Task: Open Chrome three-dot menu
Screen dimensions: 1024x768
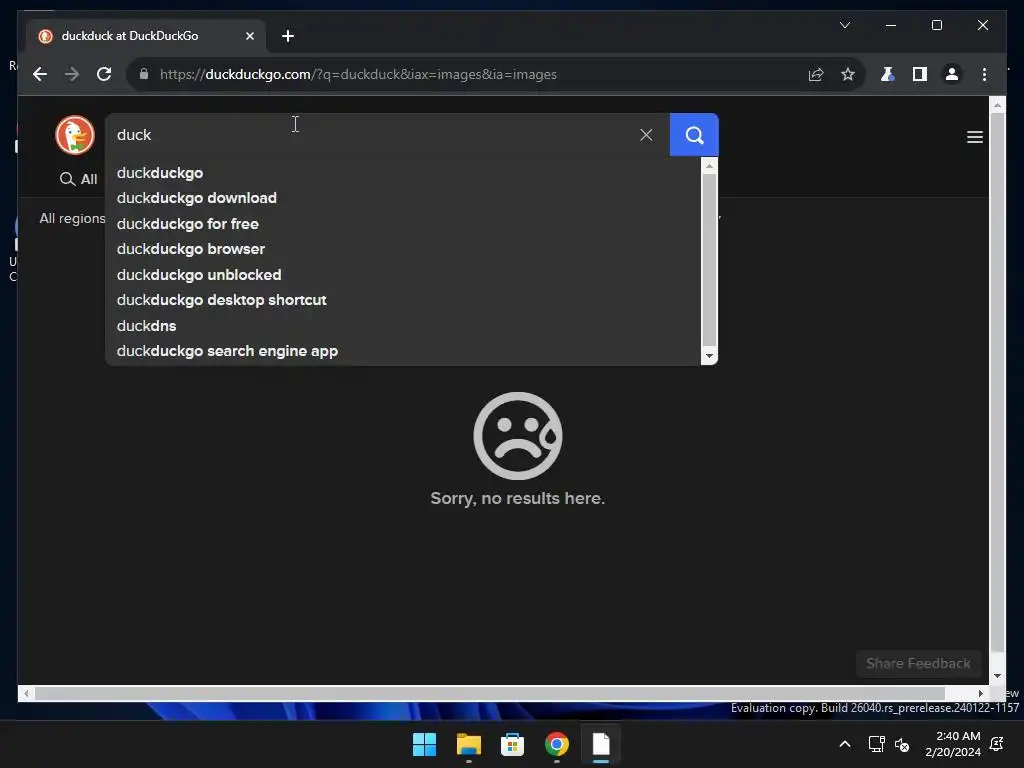Action: (984, 74)
